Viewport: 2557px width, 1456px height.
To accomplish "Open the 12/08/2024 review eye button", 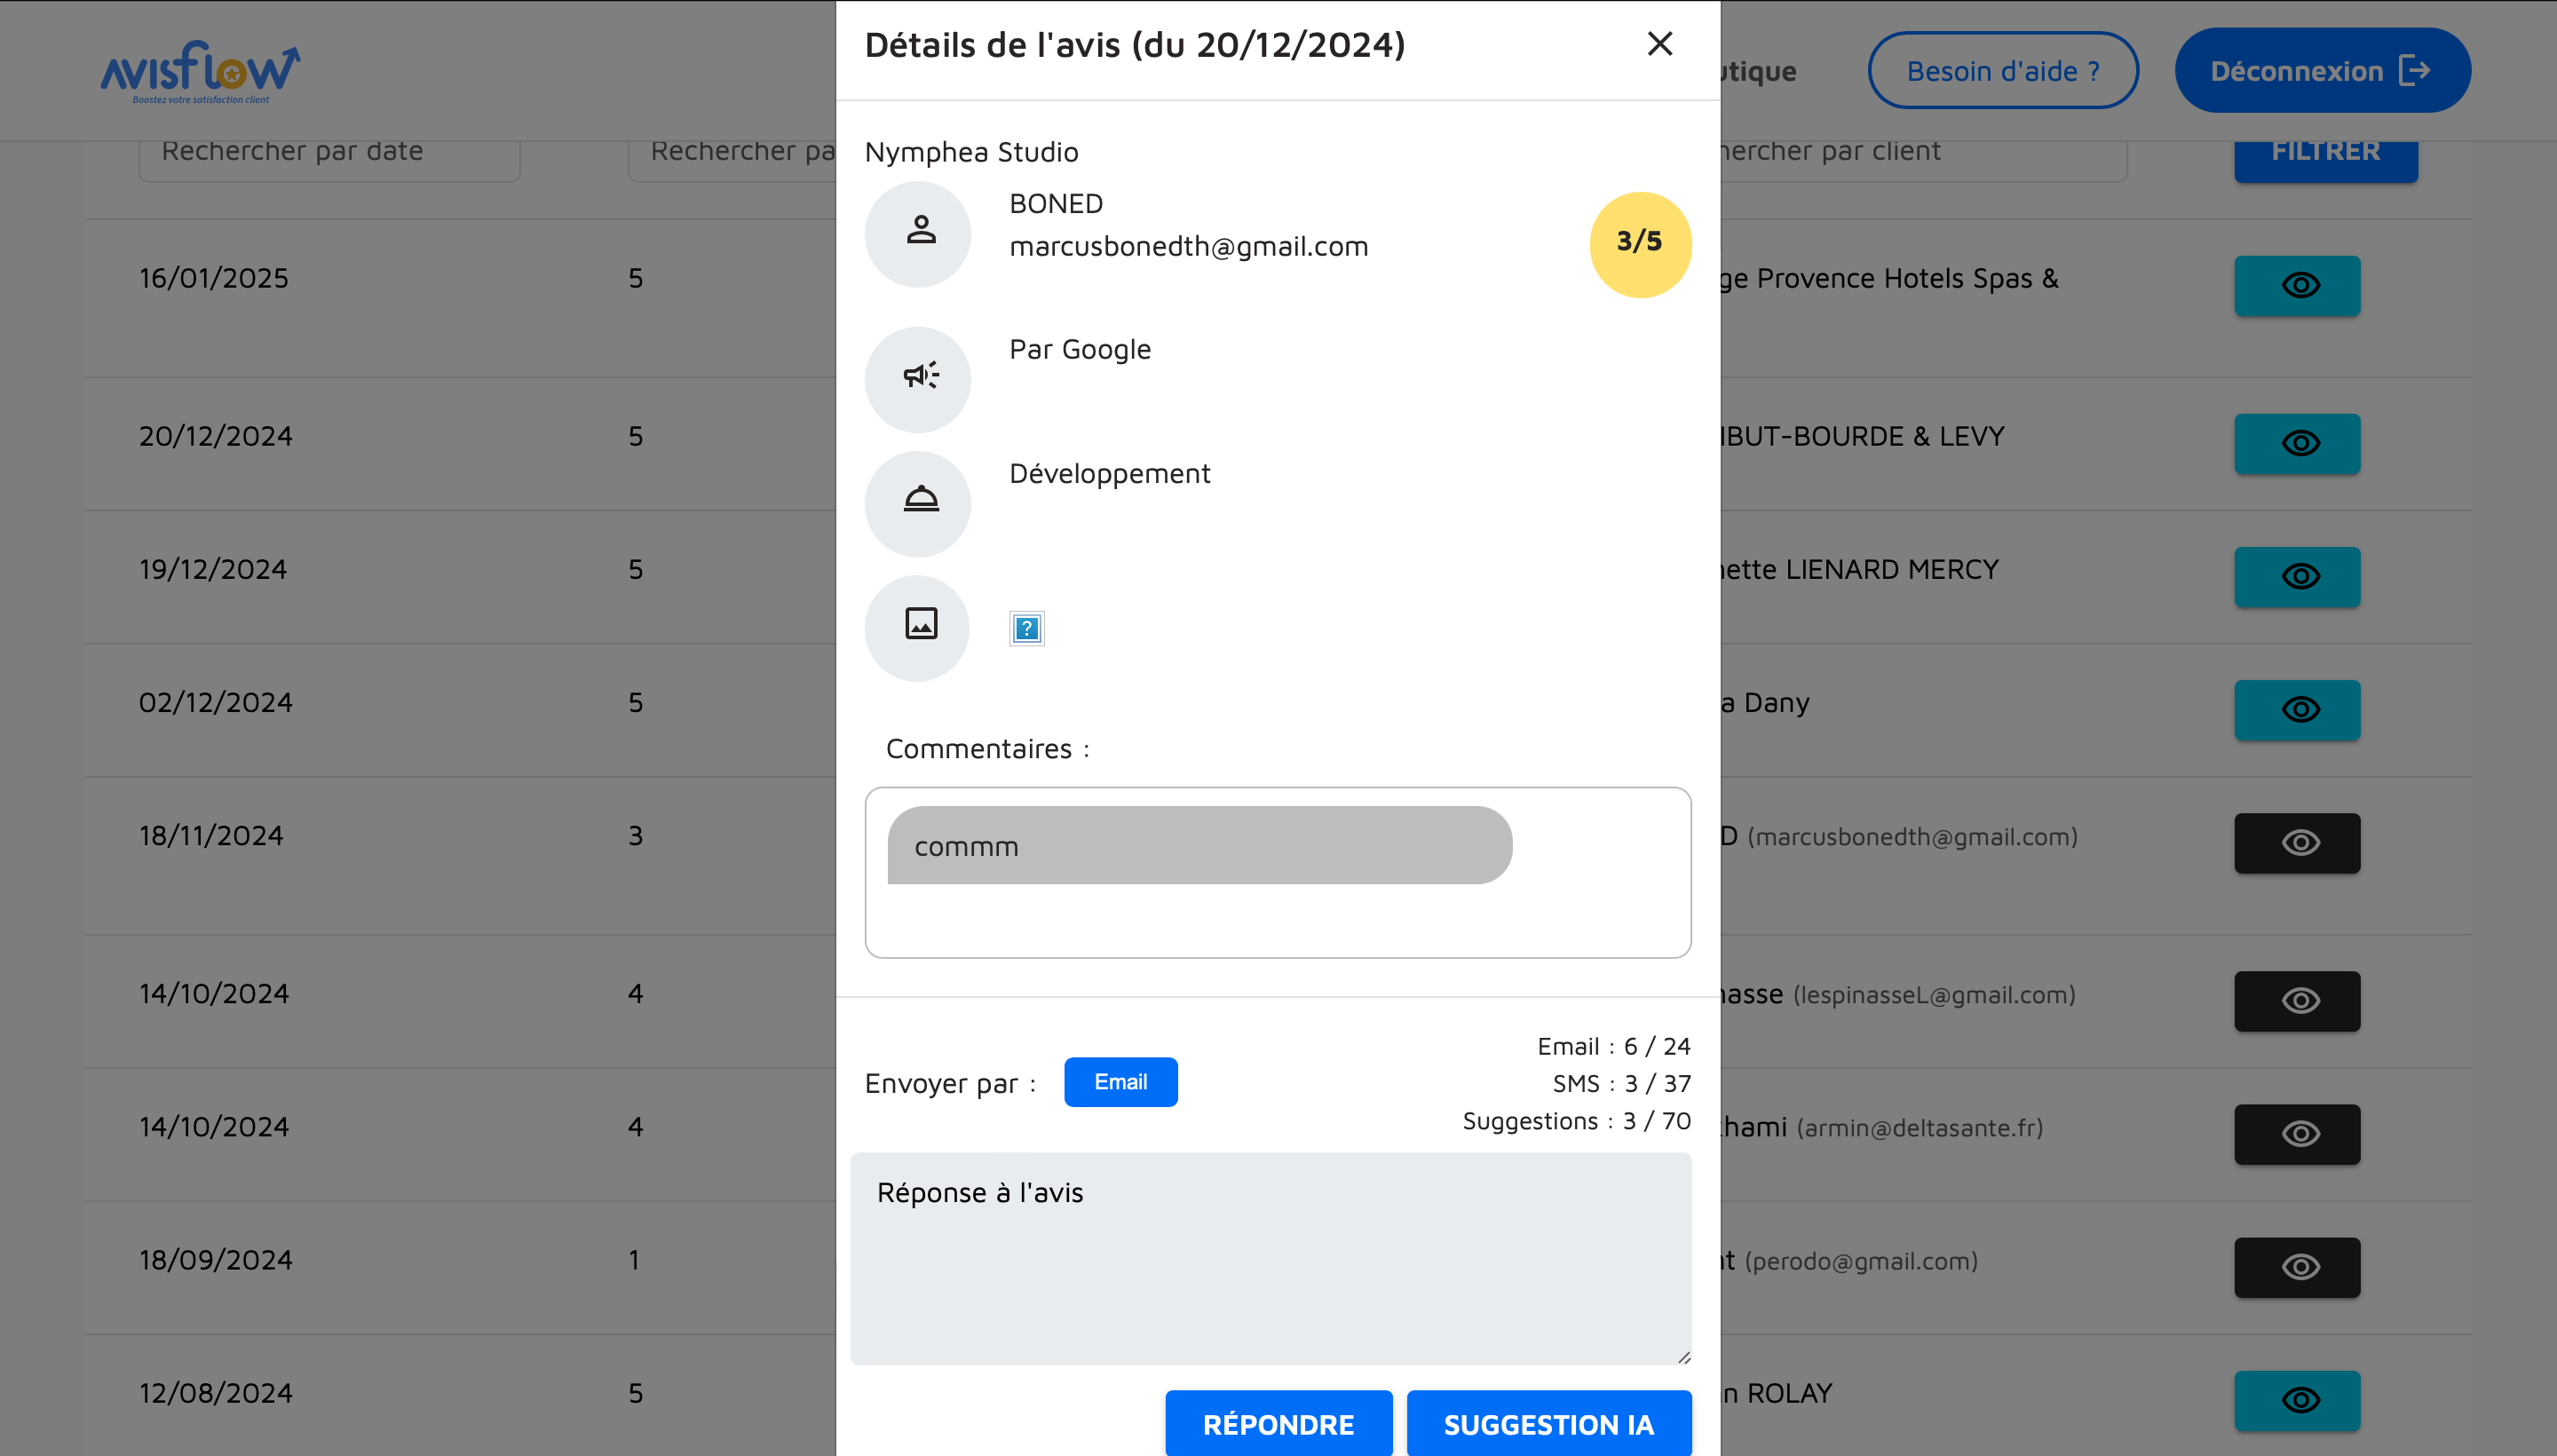I will click(2296, 1400).
